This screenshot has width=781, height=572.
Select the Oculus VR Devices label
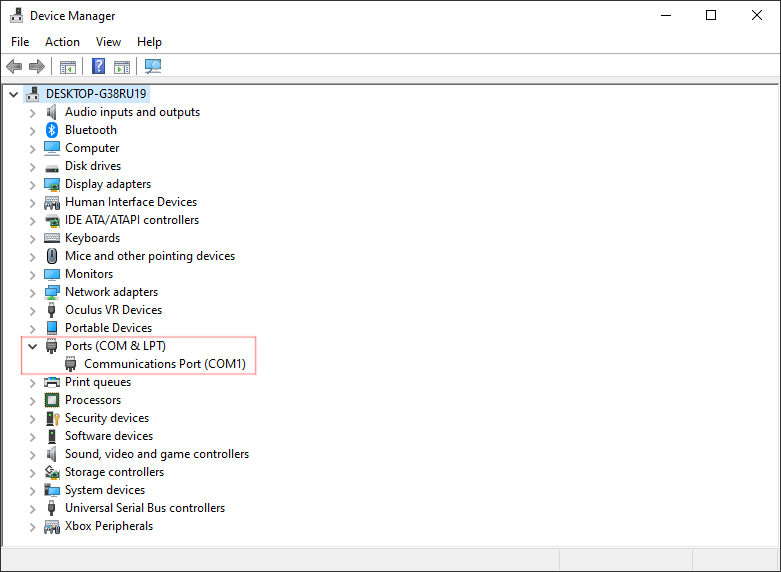click(x=114, y=310)
